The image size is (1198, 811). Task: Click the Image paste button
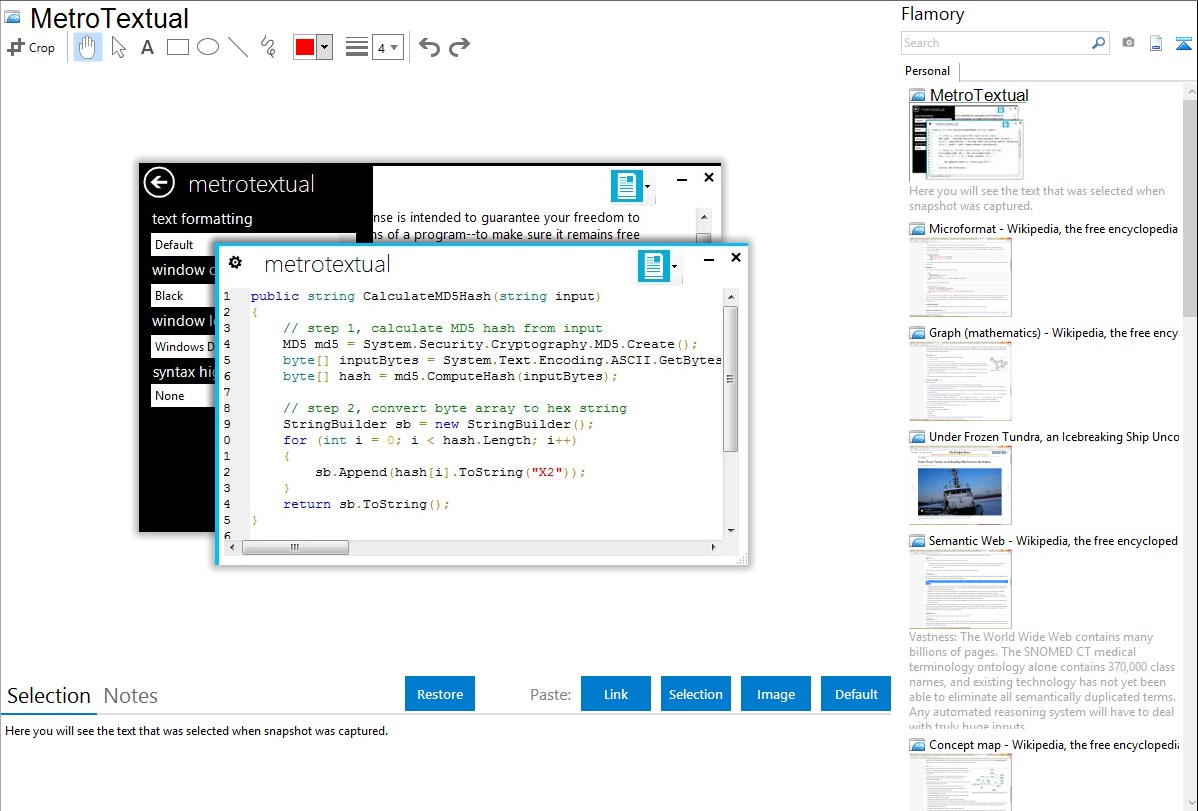[775, 694]
